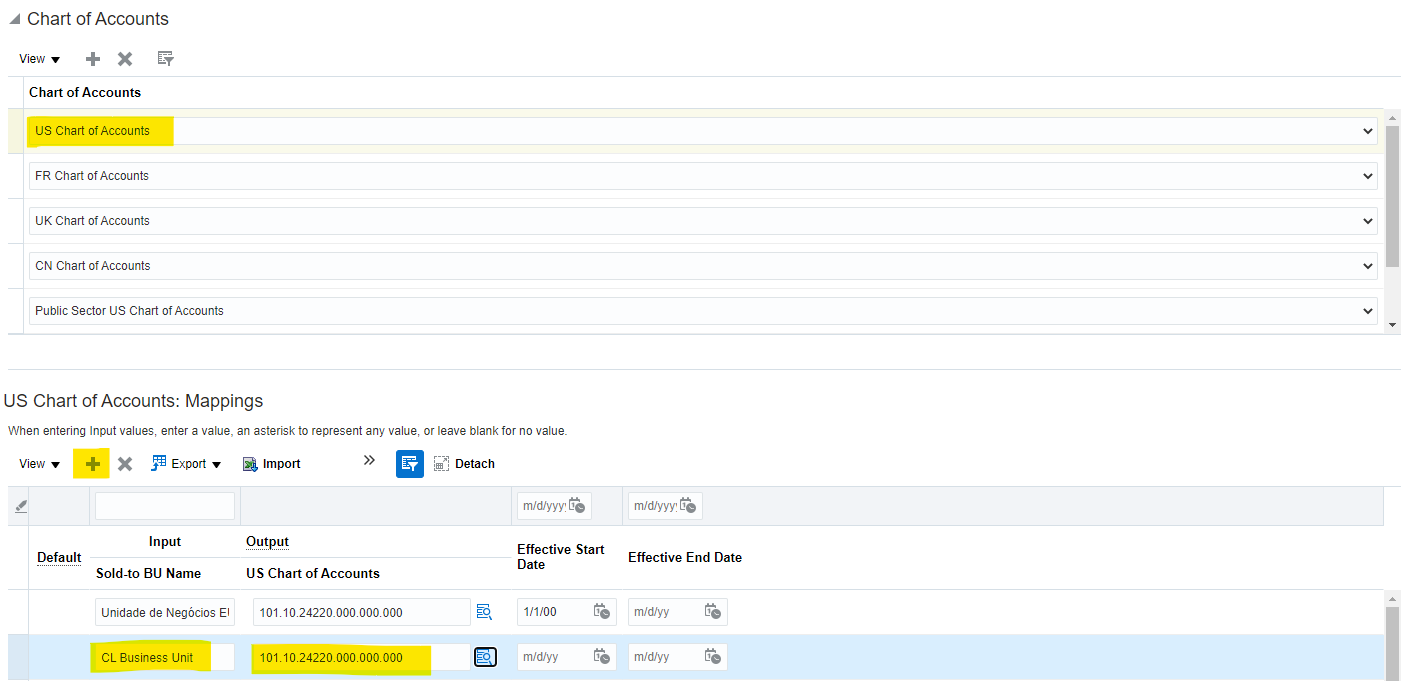Open account search for Unidade de Negócios row
Image resolution: width=1404 pixels, height=681 pixels.
pos(485,612)
